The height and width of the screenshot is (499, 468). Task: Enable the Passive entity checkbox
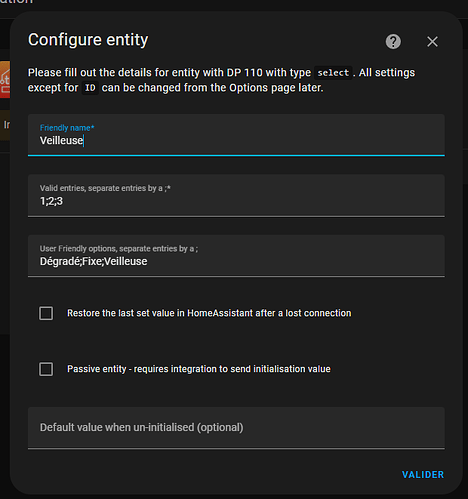point(46,369)
